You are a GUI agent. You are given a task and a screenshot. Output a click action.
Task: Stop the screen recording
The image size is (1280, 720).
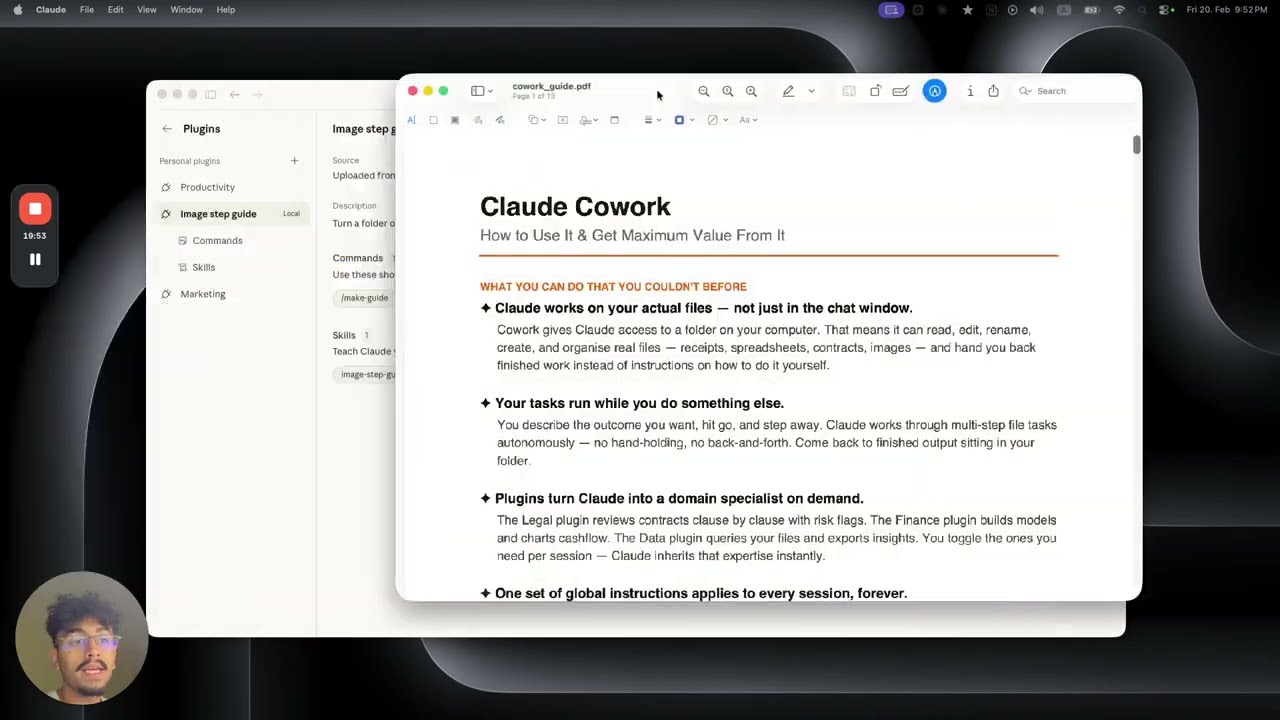click(x=35, y=209)
